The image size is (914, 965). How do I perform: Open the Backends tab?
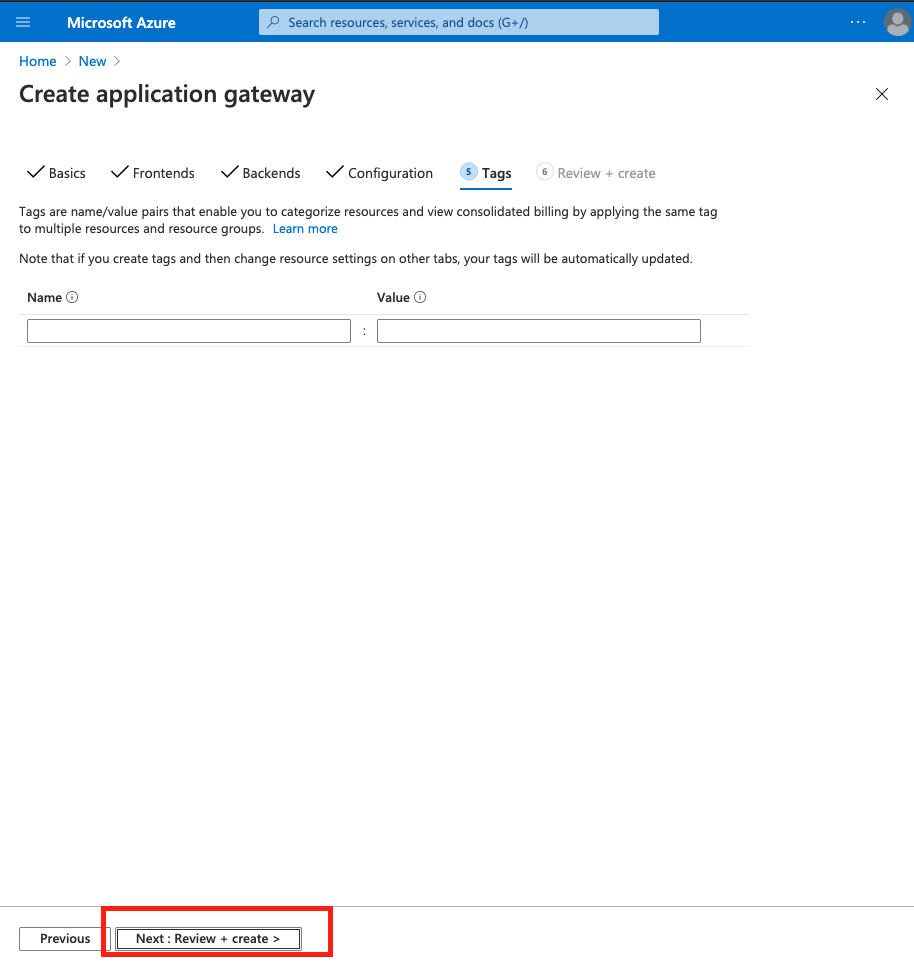pyautogui.click(x=271, y=173)
